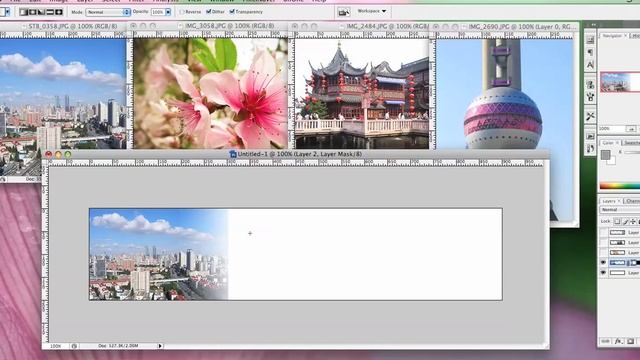
Task: Click the Go to Bridge icon
Action: point(344,12)
